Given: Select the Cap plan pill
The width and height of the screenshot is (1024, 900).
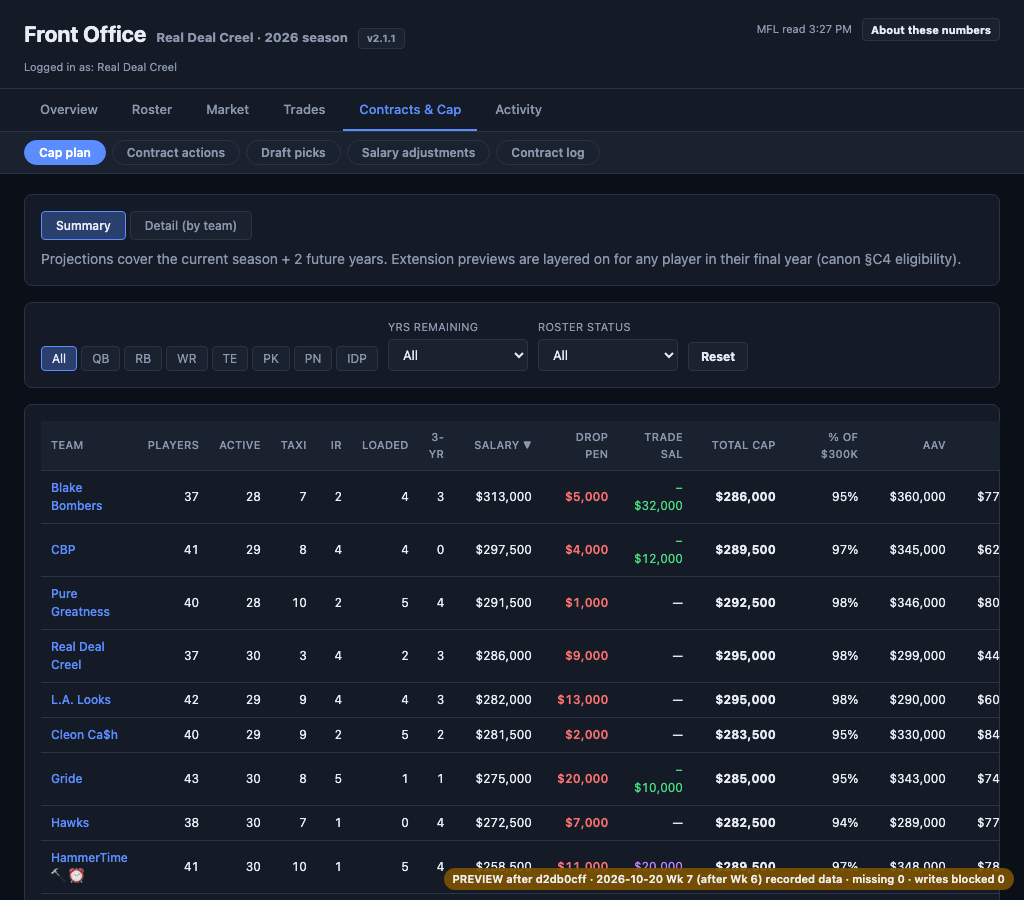Looking at the screenshot, I should tap(65, 153).
